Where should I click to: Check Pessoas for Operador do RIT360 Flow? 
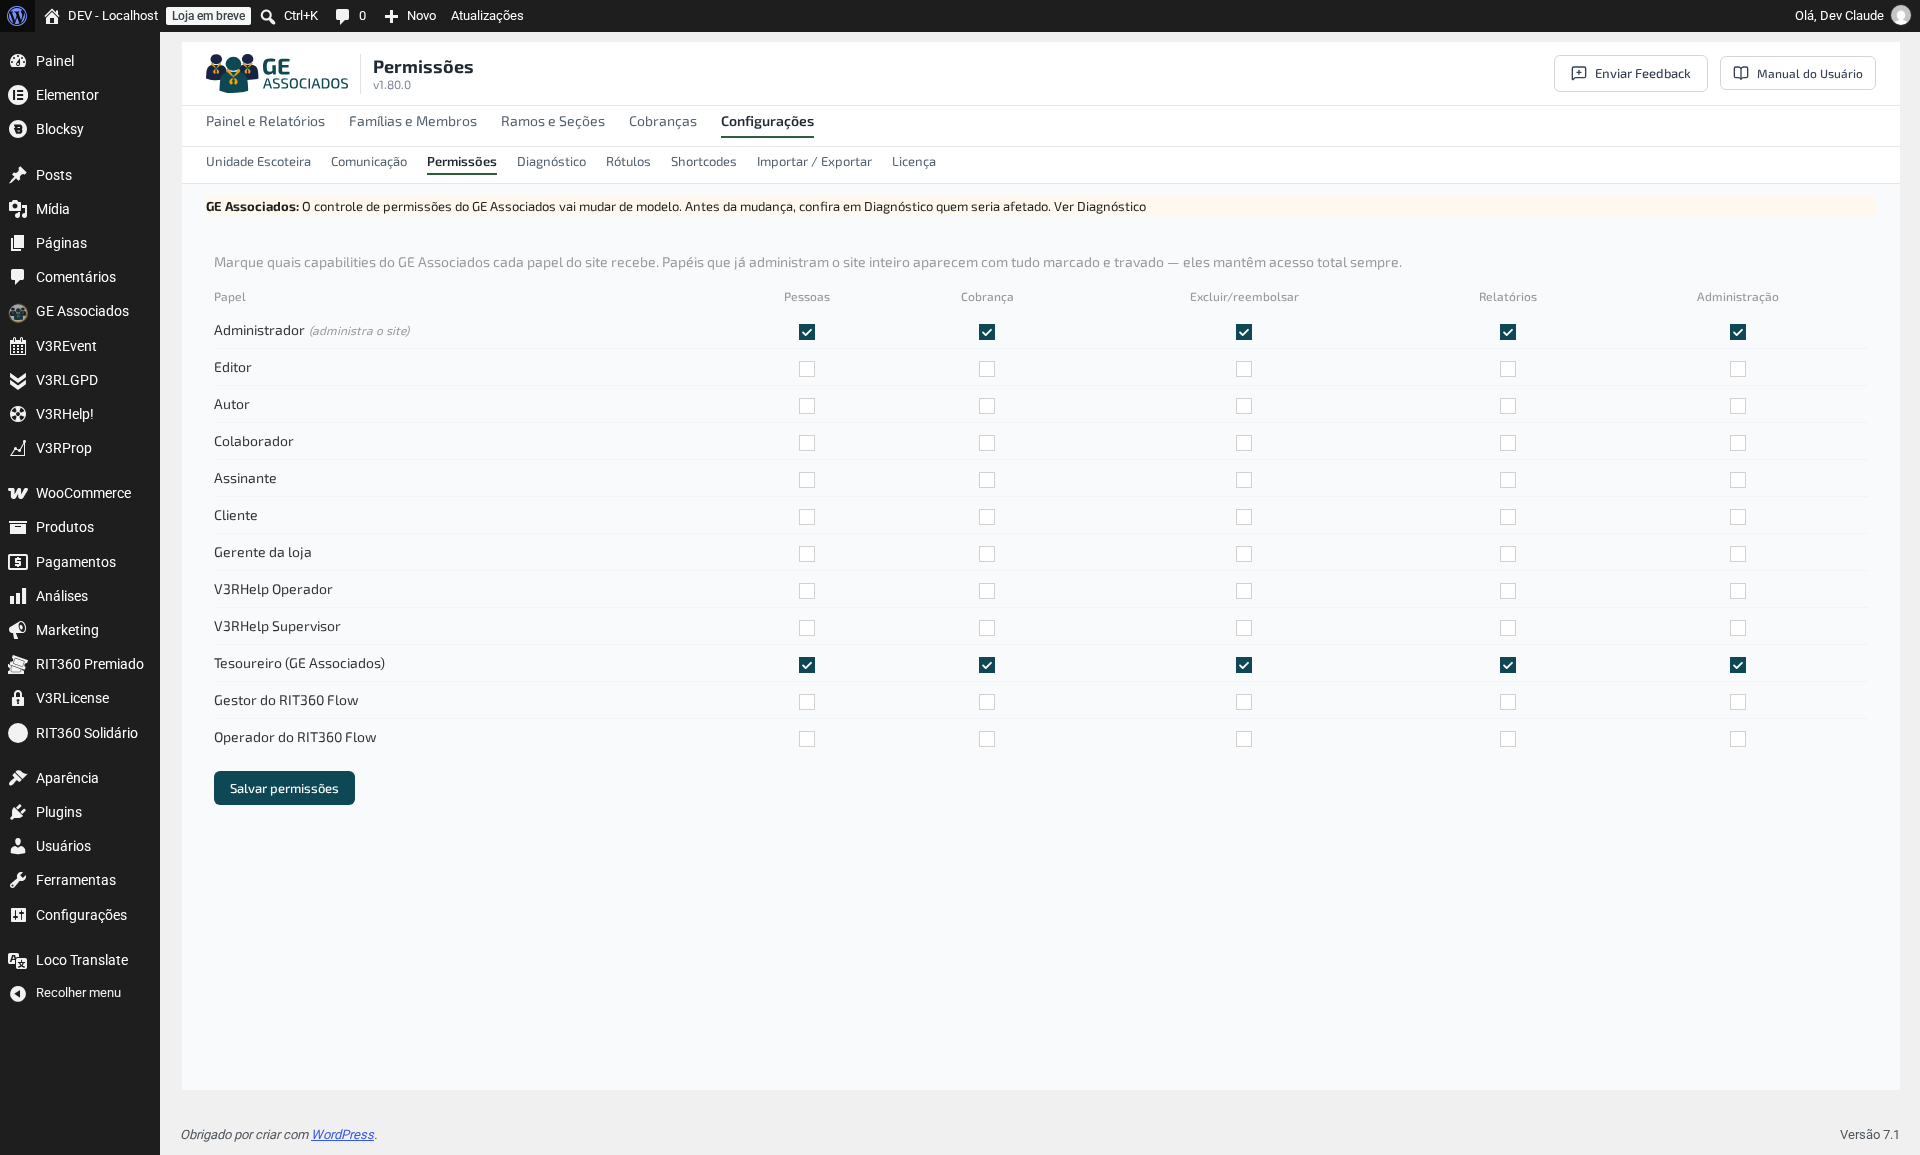(807, 739)
